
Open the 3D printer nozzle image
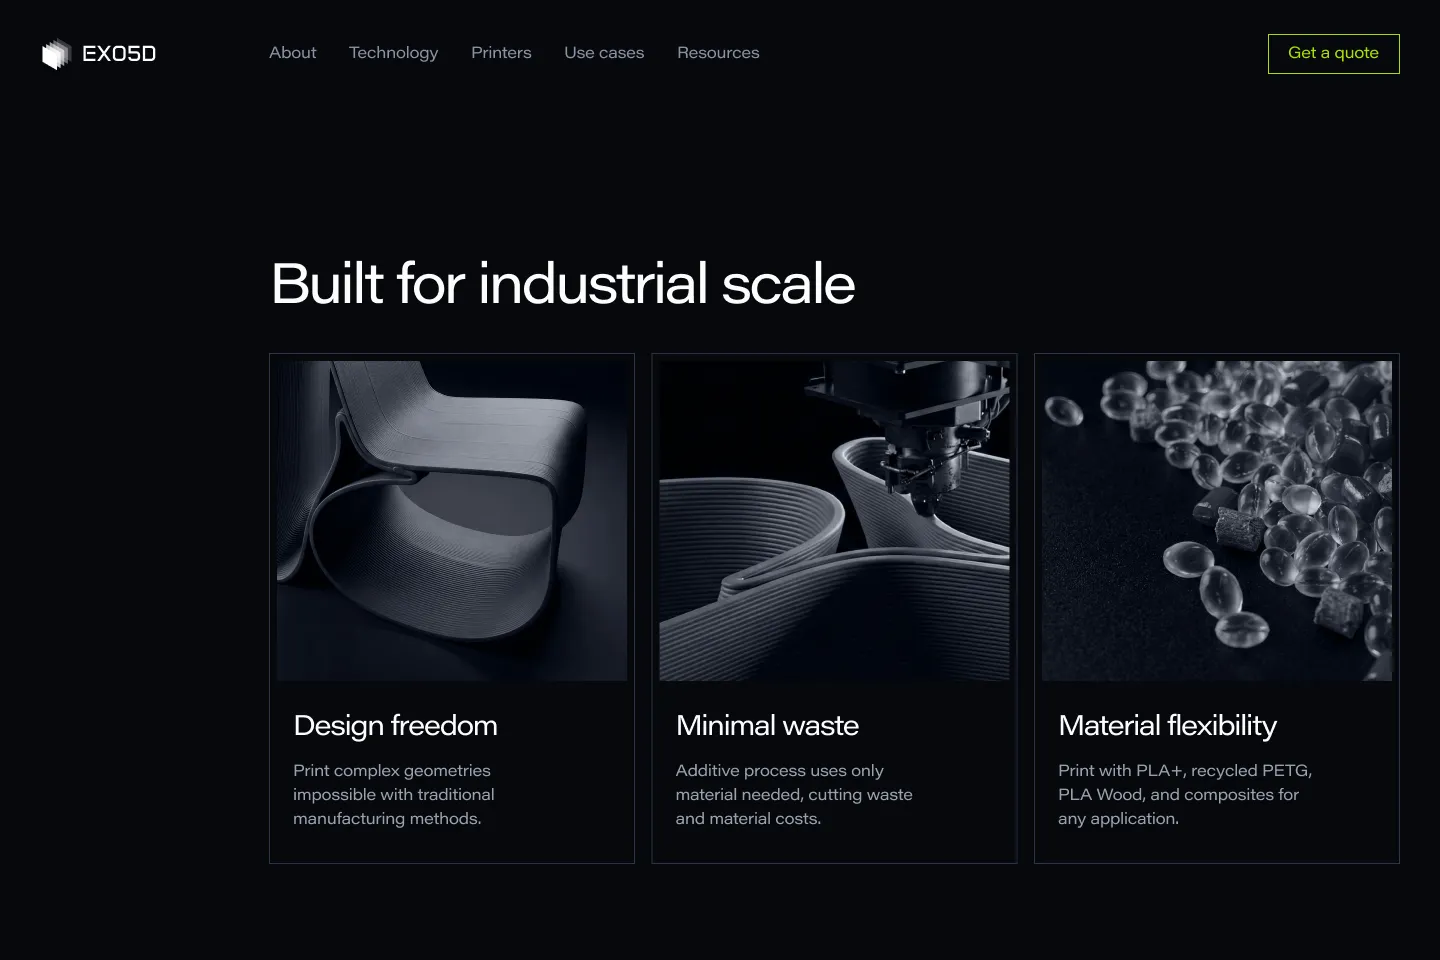(834, 521)
